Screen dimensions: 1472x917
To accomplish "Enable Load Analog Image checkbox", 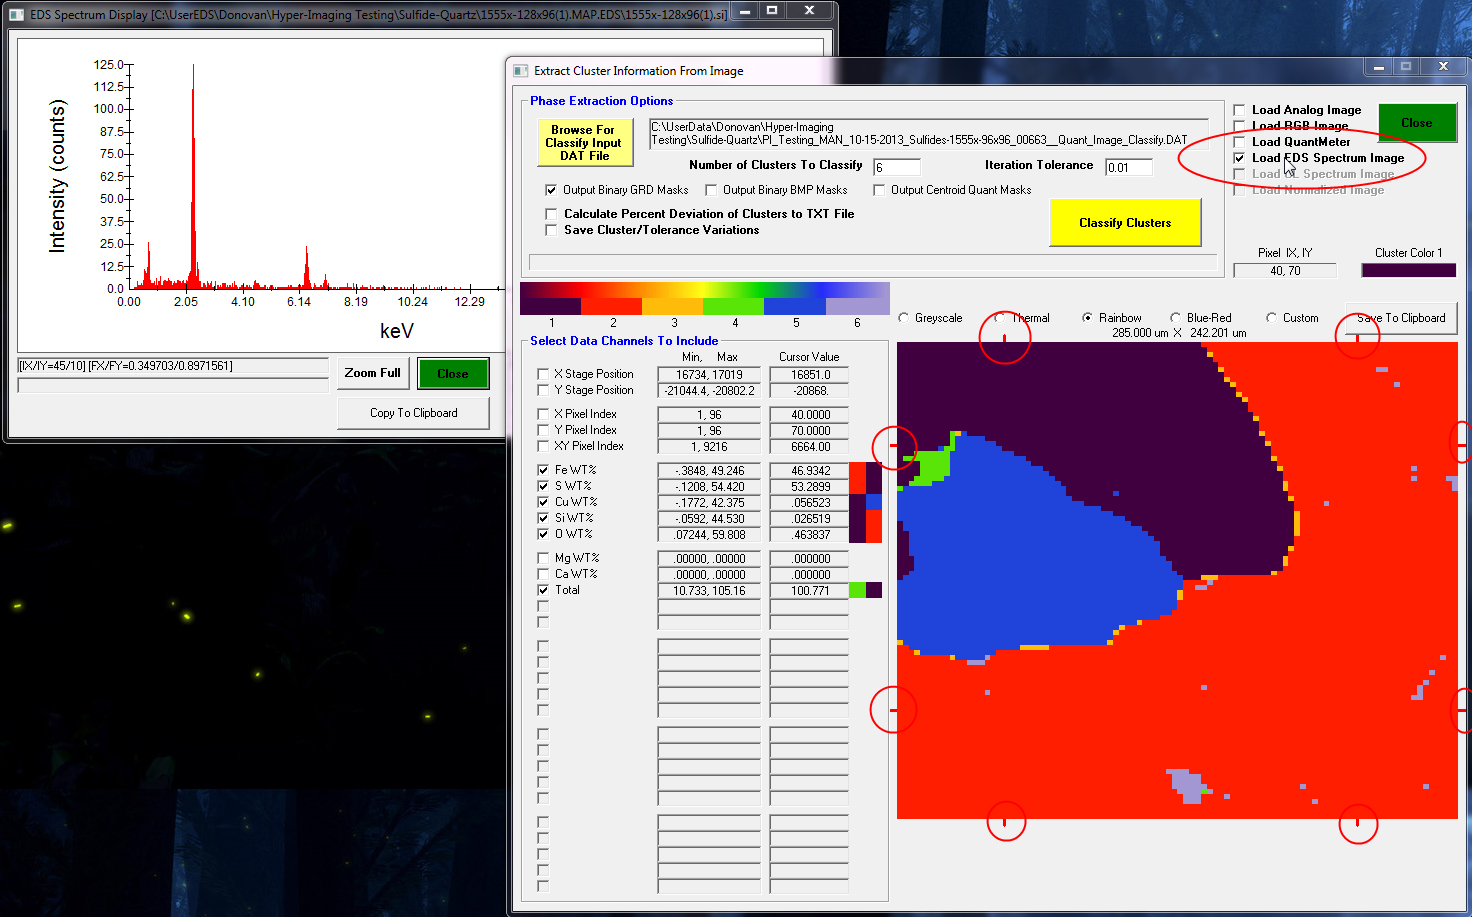I will pyautogui.click(x=1239, y=110).
